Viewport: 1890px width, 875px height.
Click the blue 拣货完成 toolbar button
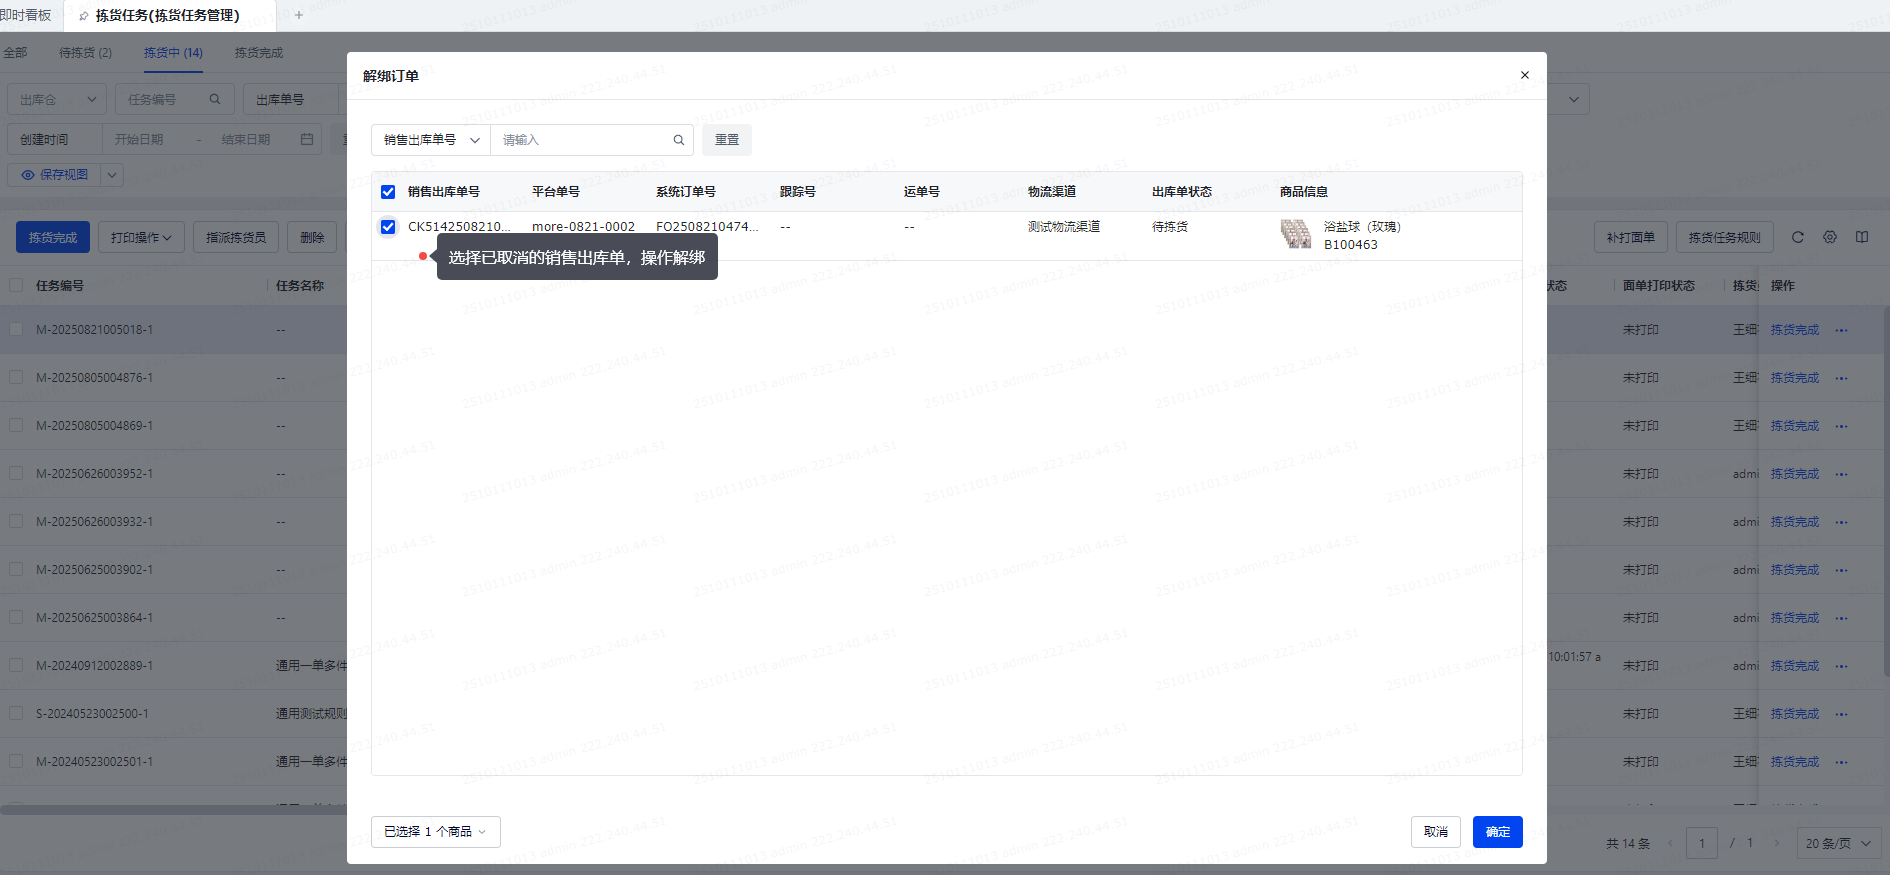pyautogui.click(x=53, y=237)
